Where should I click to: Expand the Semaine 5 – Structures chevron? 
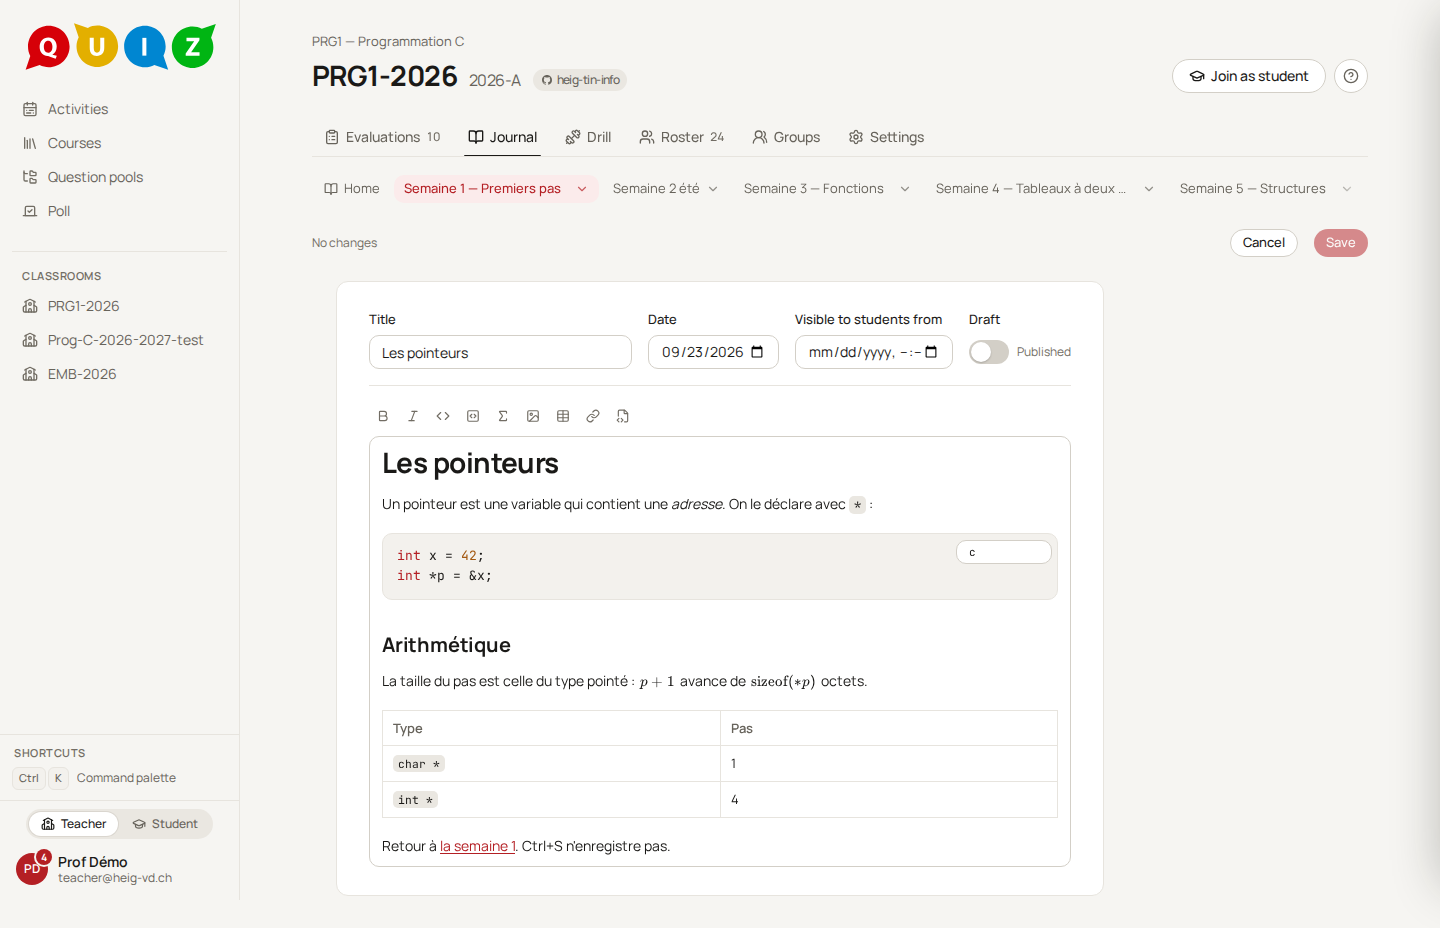(1347, 189)
